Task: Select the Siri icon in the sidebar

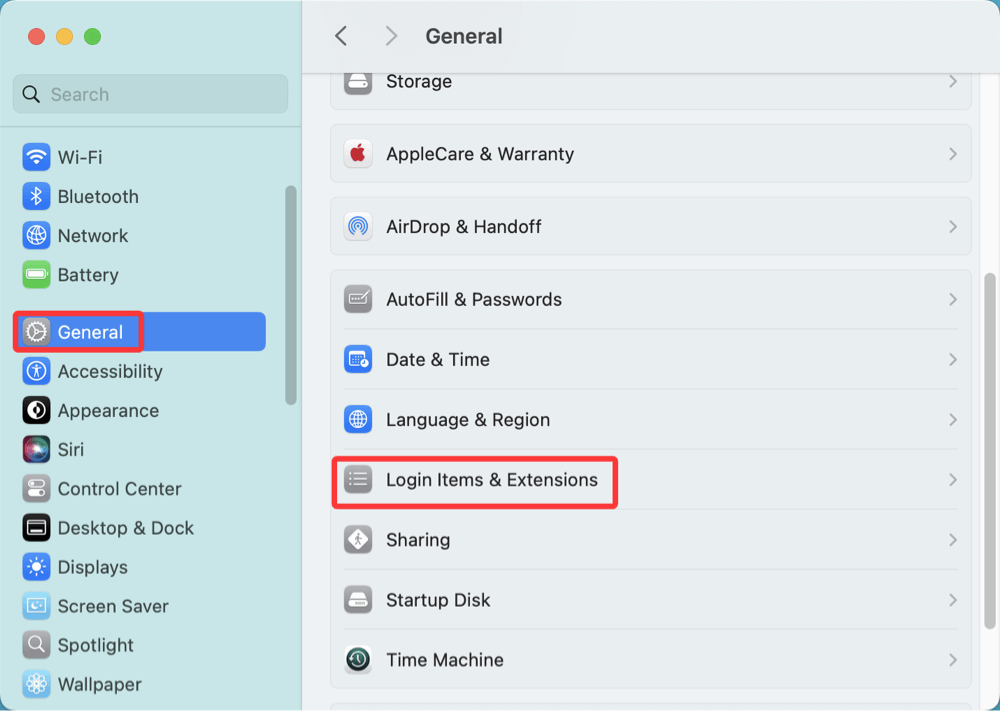Action: pyautogui.click(x=36, y=449)
